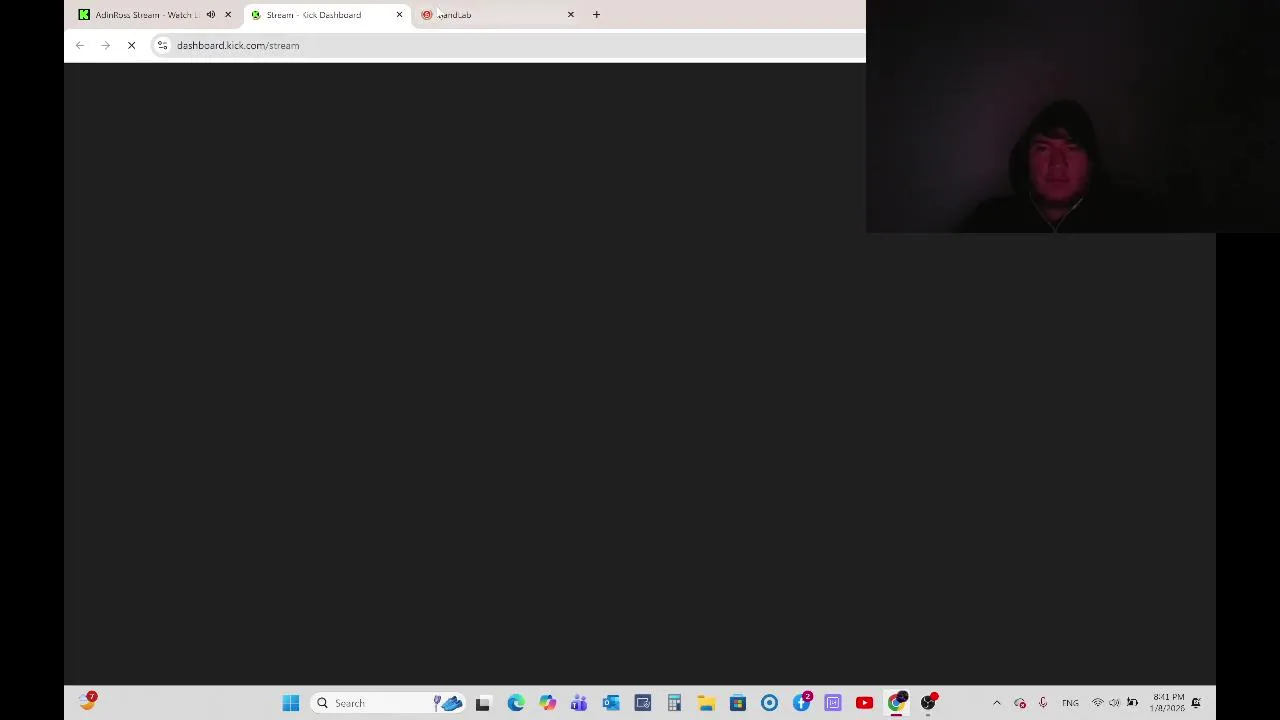Open Microsoft Teams from taskbar
The width and height of the screenshot is (1280, 720).
pyautogui.click(x=579, y=703)
